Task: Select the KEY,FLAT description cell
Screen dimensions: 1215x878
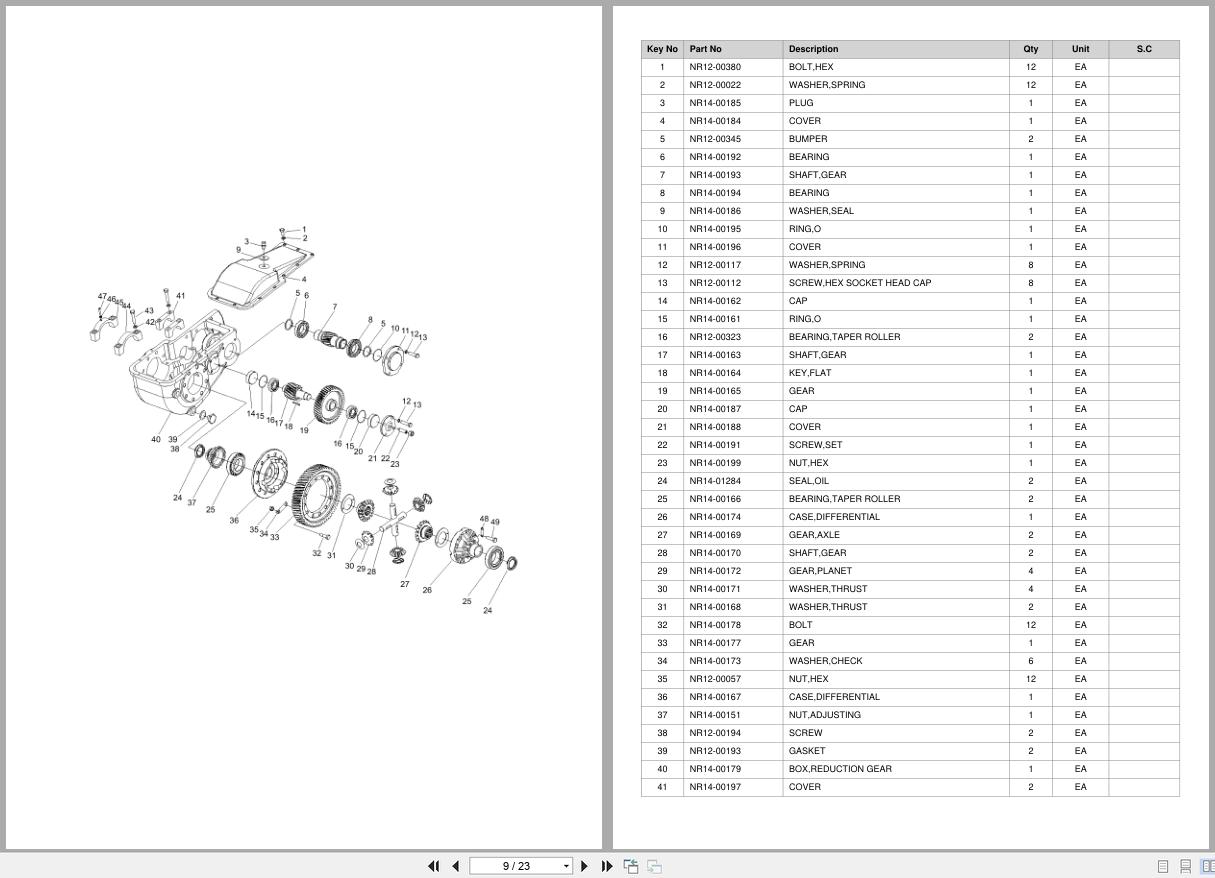Action: (x=896, y=373)
